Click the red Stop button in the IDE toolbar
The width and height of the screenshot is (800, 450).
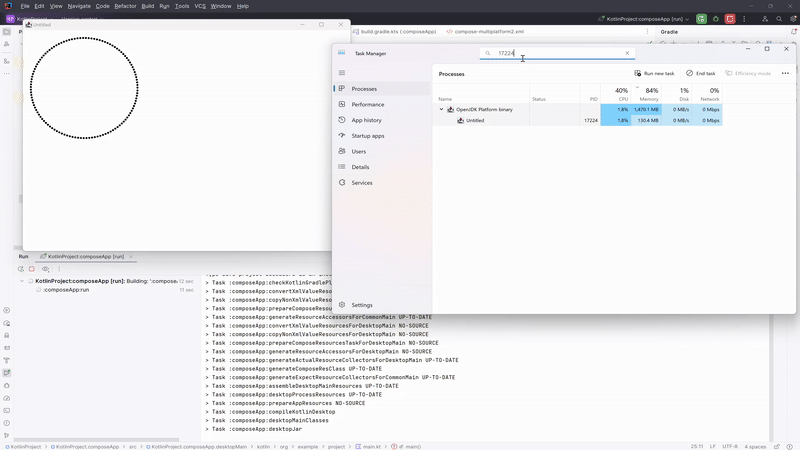tap(730, 19)
